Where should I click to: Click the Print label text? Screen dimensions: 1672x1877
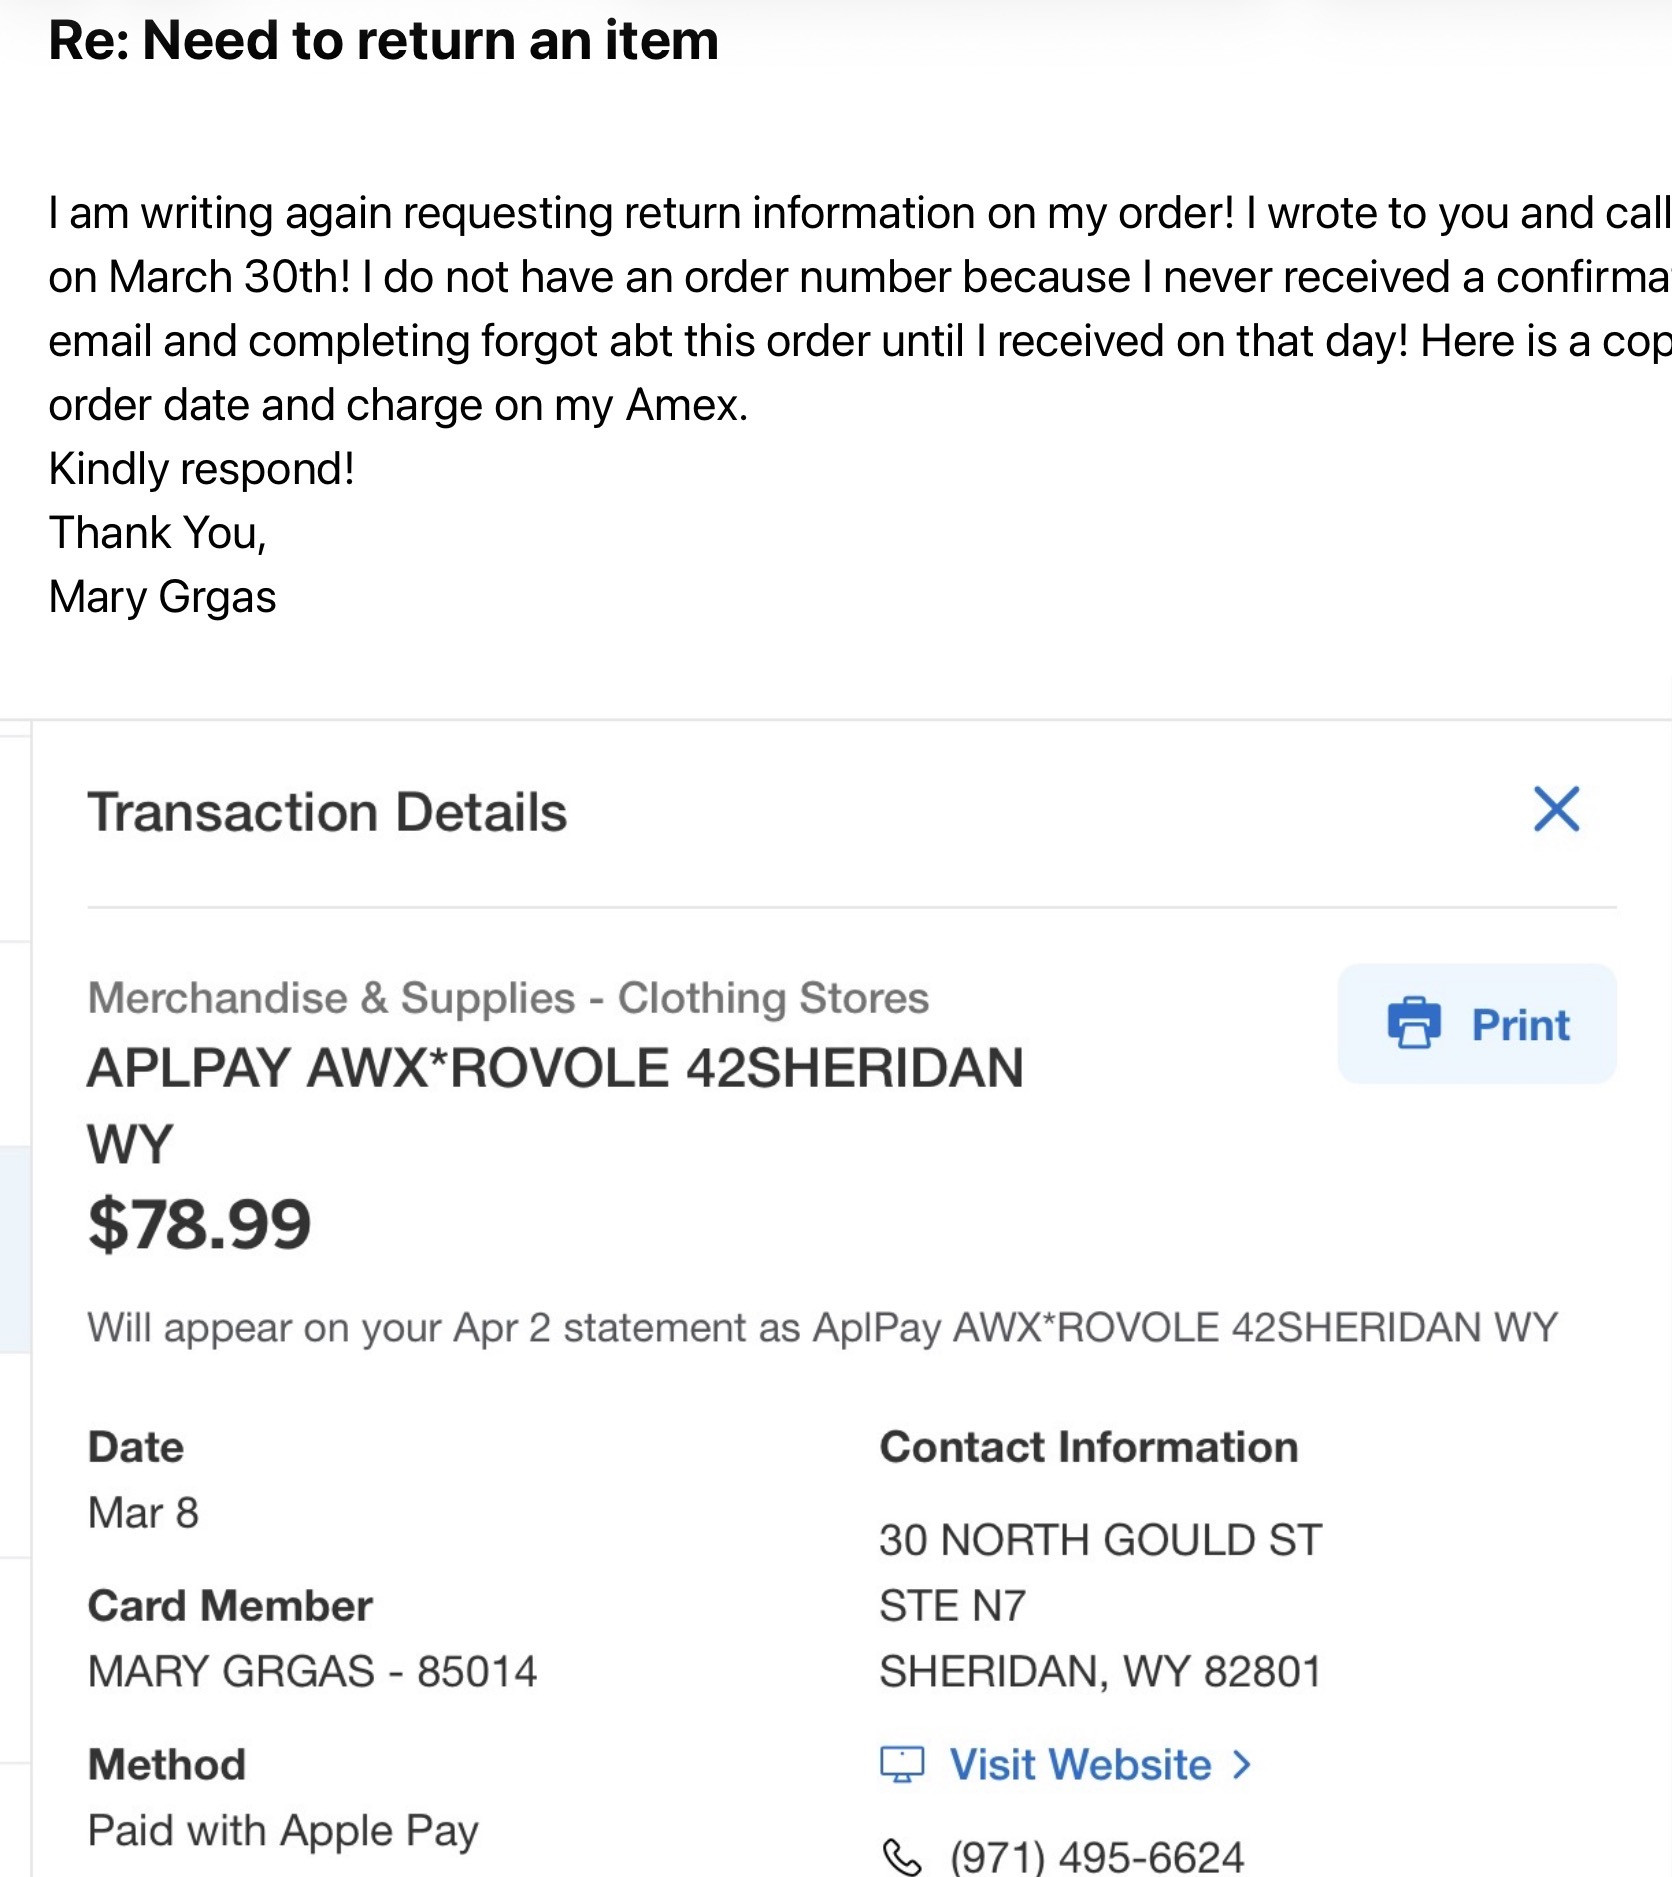[1520, 1025]
